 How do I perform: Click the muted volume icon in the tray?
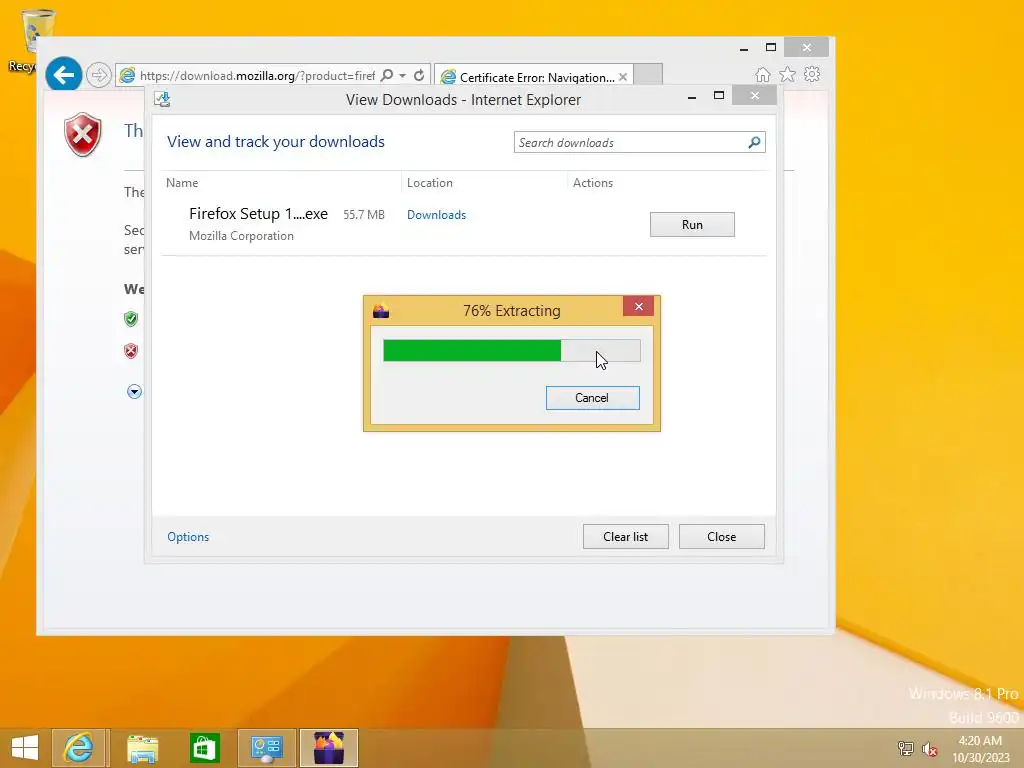[929, 749]
